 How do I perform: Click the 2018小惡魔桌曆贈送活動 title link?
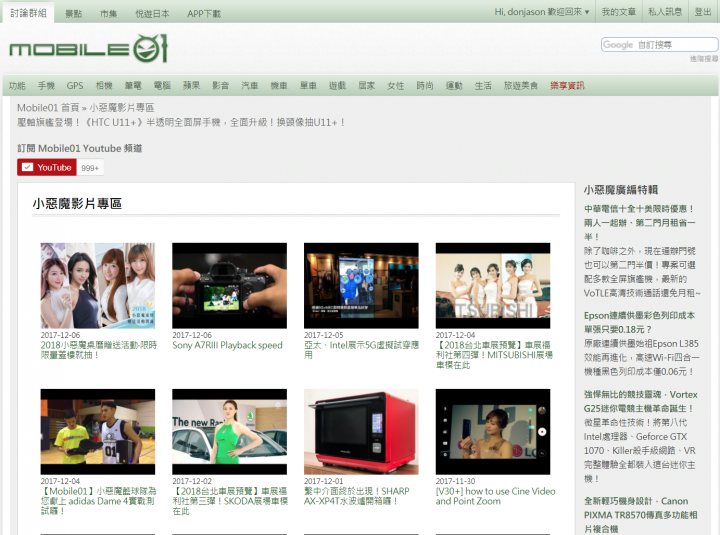99,350
